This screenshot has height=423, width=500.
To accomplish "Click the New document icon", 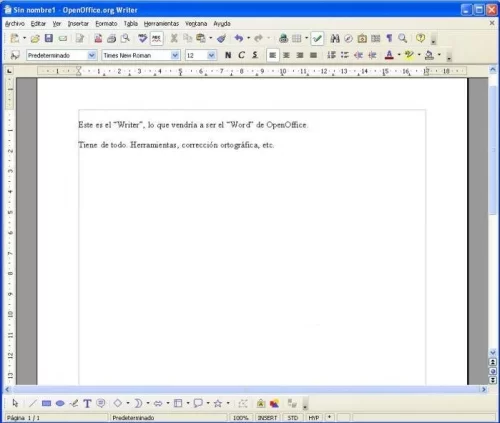I will [x=14, y=38].
